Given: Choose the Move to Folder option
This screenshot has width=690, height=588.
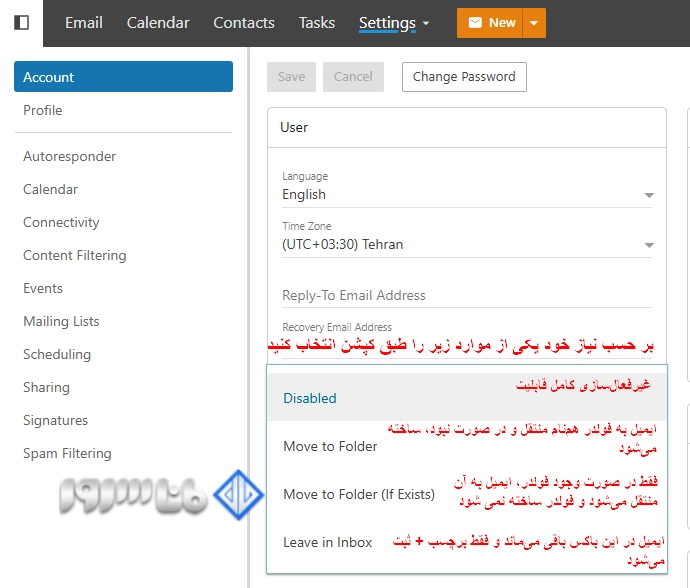Looking at the screenshot, I should point(467,446).
